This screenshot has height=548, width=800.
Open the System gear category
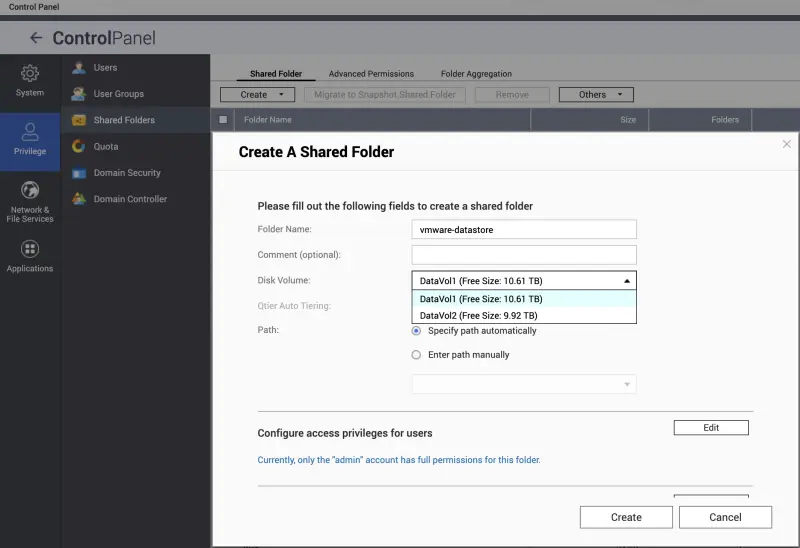coord(30,80)
